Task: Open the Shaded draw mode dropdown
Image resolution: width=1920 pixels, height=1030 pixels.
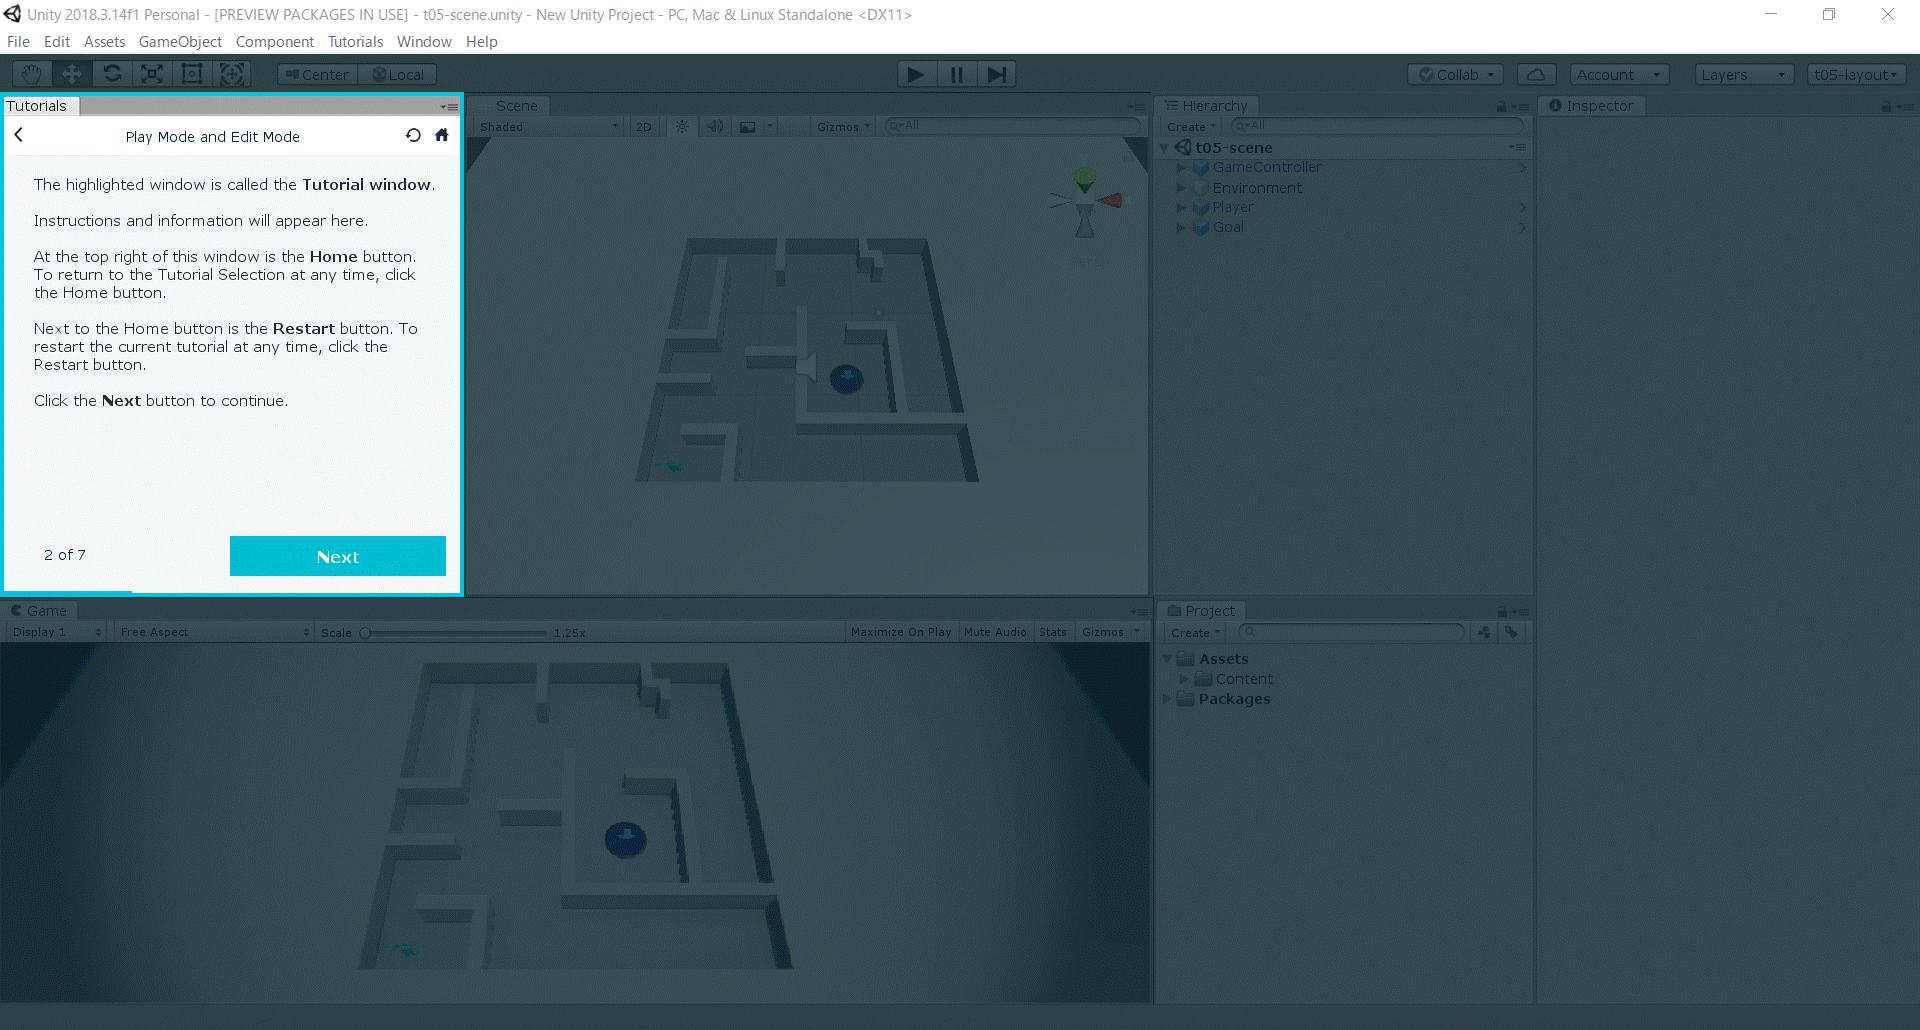Action: (x=548, y=127)
